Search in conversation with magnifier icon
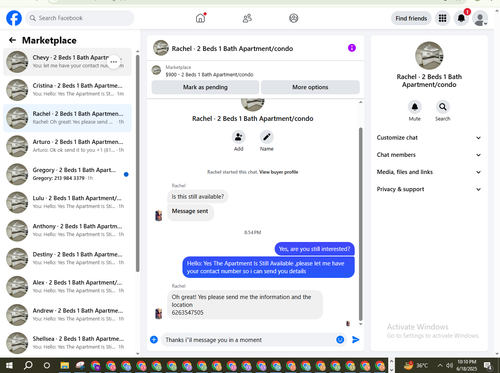 point(443,107)
